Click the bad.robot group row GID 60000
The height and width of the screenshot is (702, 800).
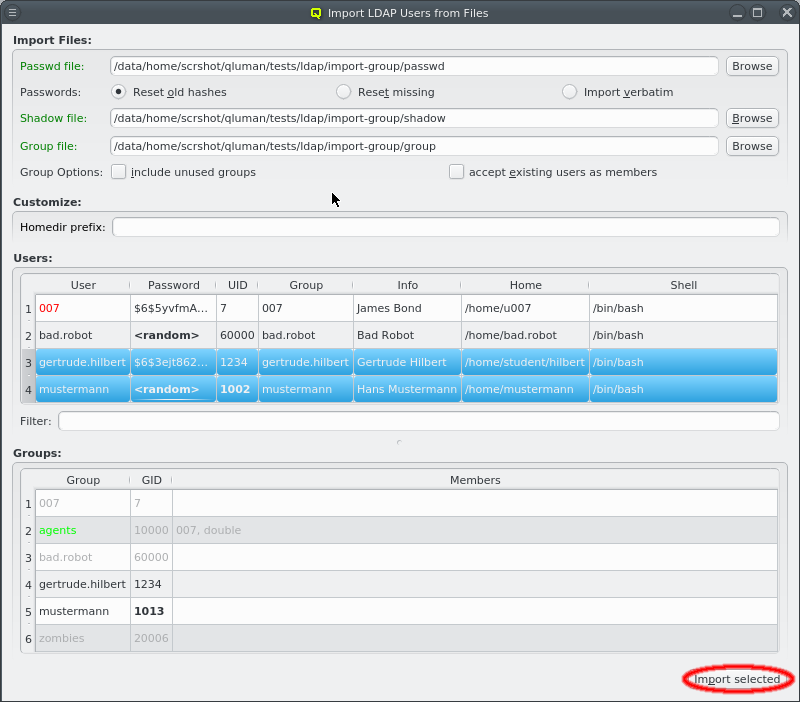point(151,557)
